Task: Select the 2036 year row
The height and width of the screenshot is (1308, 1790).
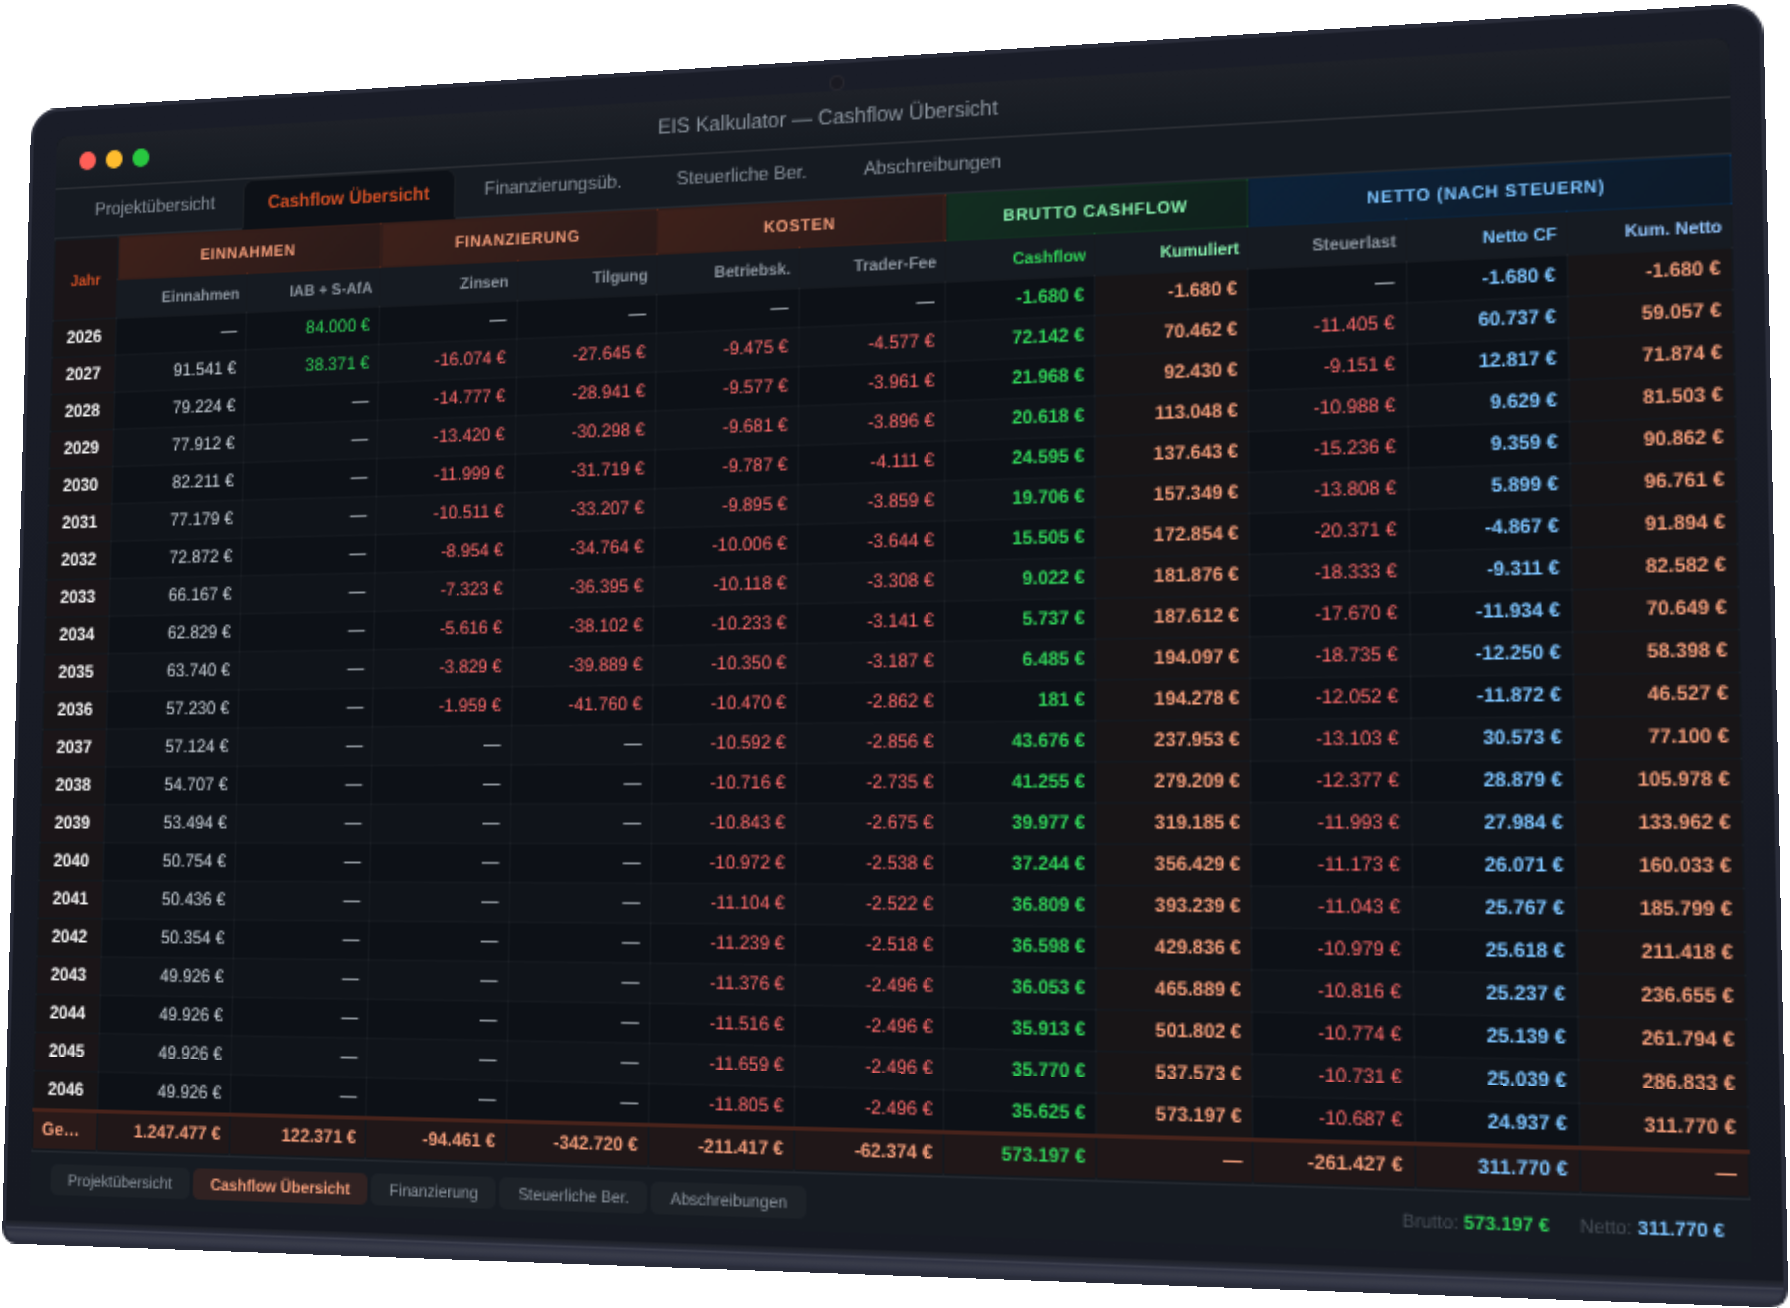Action: [75, 709]
